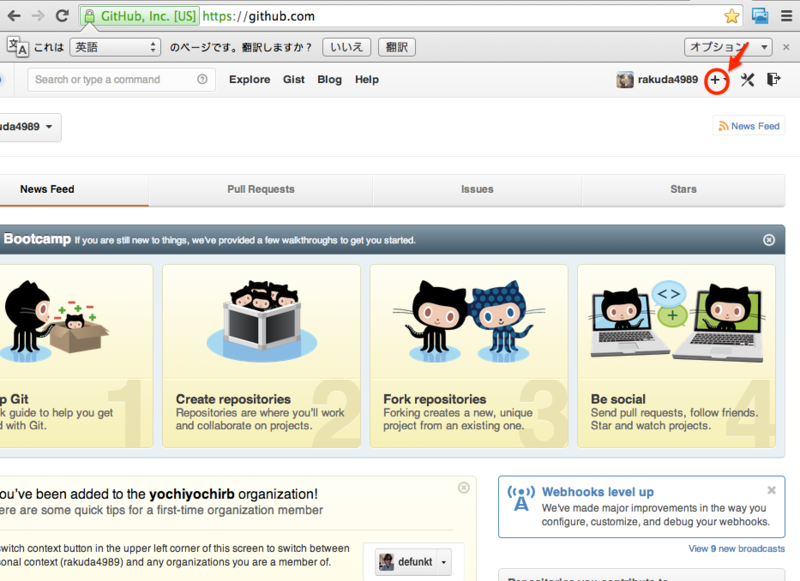Viewport: 800px width, 581px height.
Task: Open the language dropdown showing 英語
Action: tap(115, 47)
